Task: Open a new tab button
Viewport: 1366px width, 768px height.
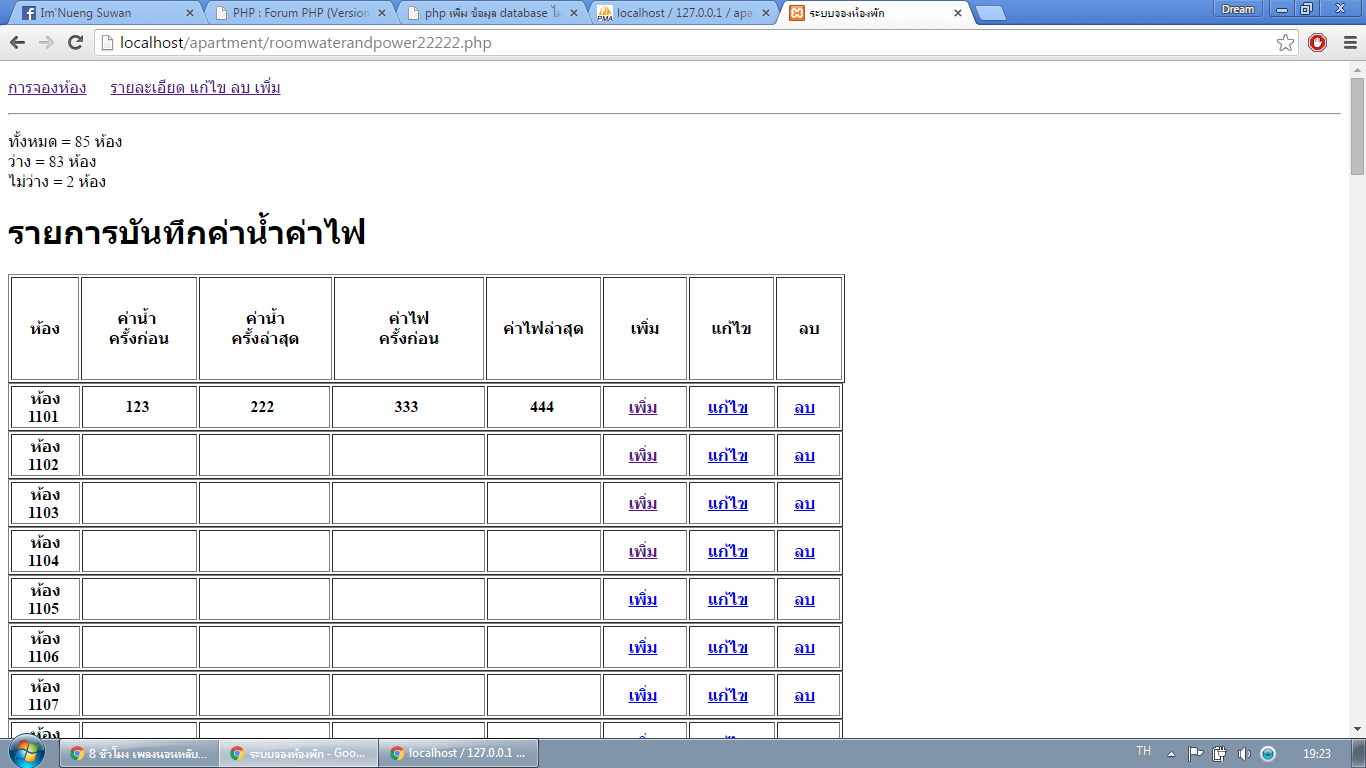Action: (x=991, y=13)
